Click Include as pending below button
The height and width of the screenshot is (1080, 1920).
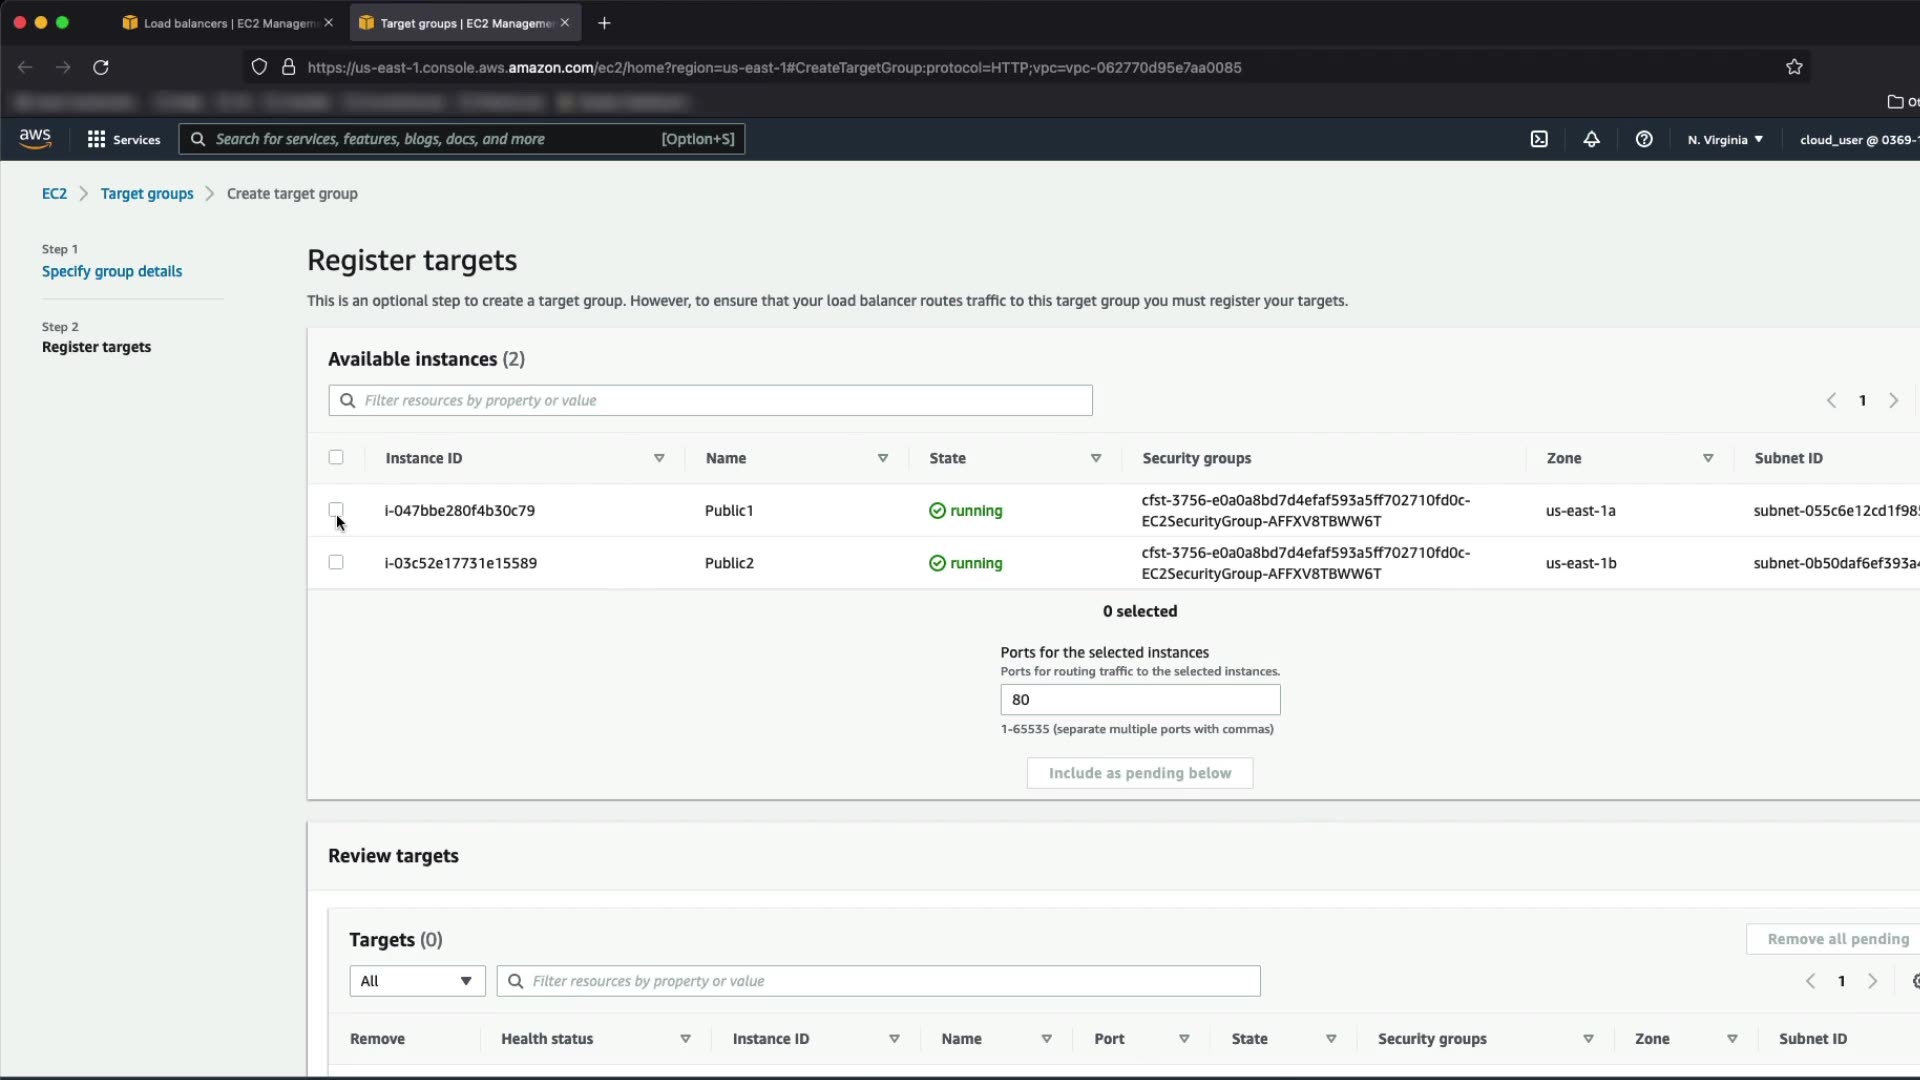coord(1139,773)
